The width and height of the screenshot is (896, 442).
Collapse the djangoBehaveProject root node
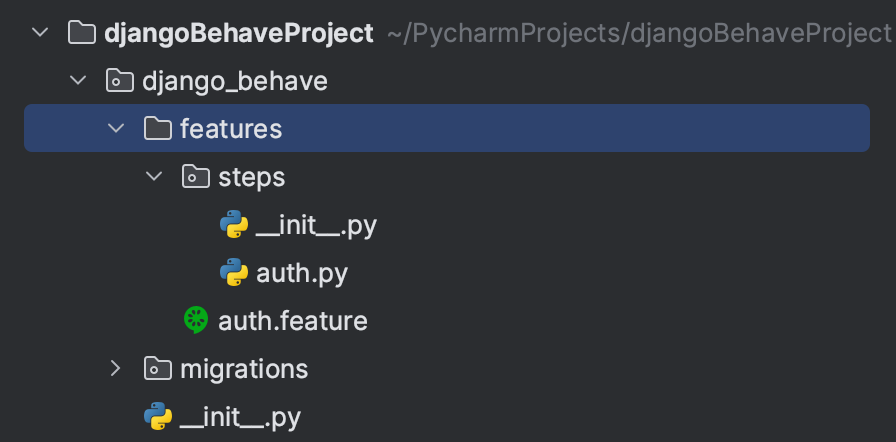40,33
